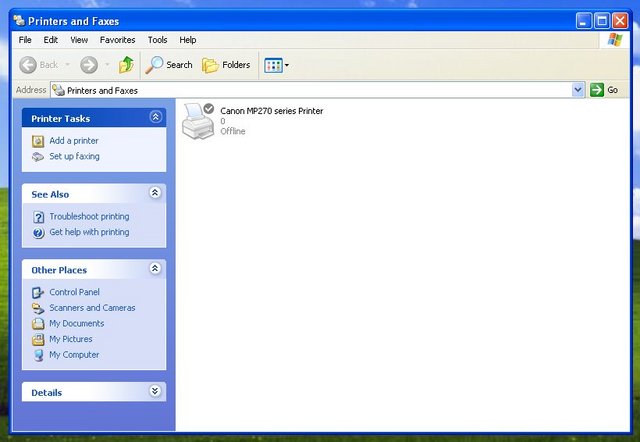Click the green Go arrow button
640x442 pixels.
[x=597, y=90]
